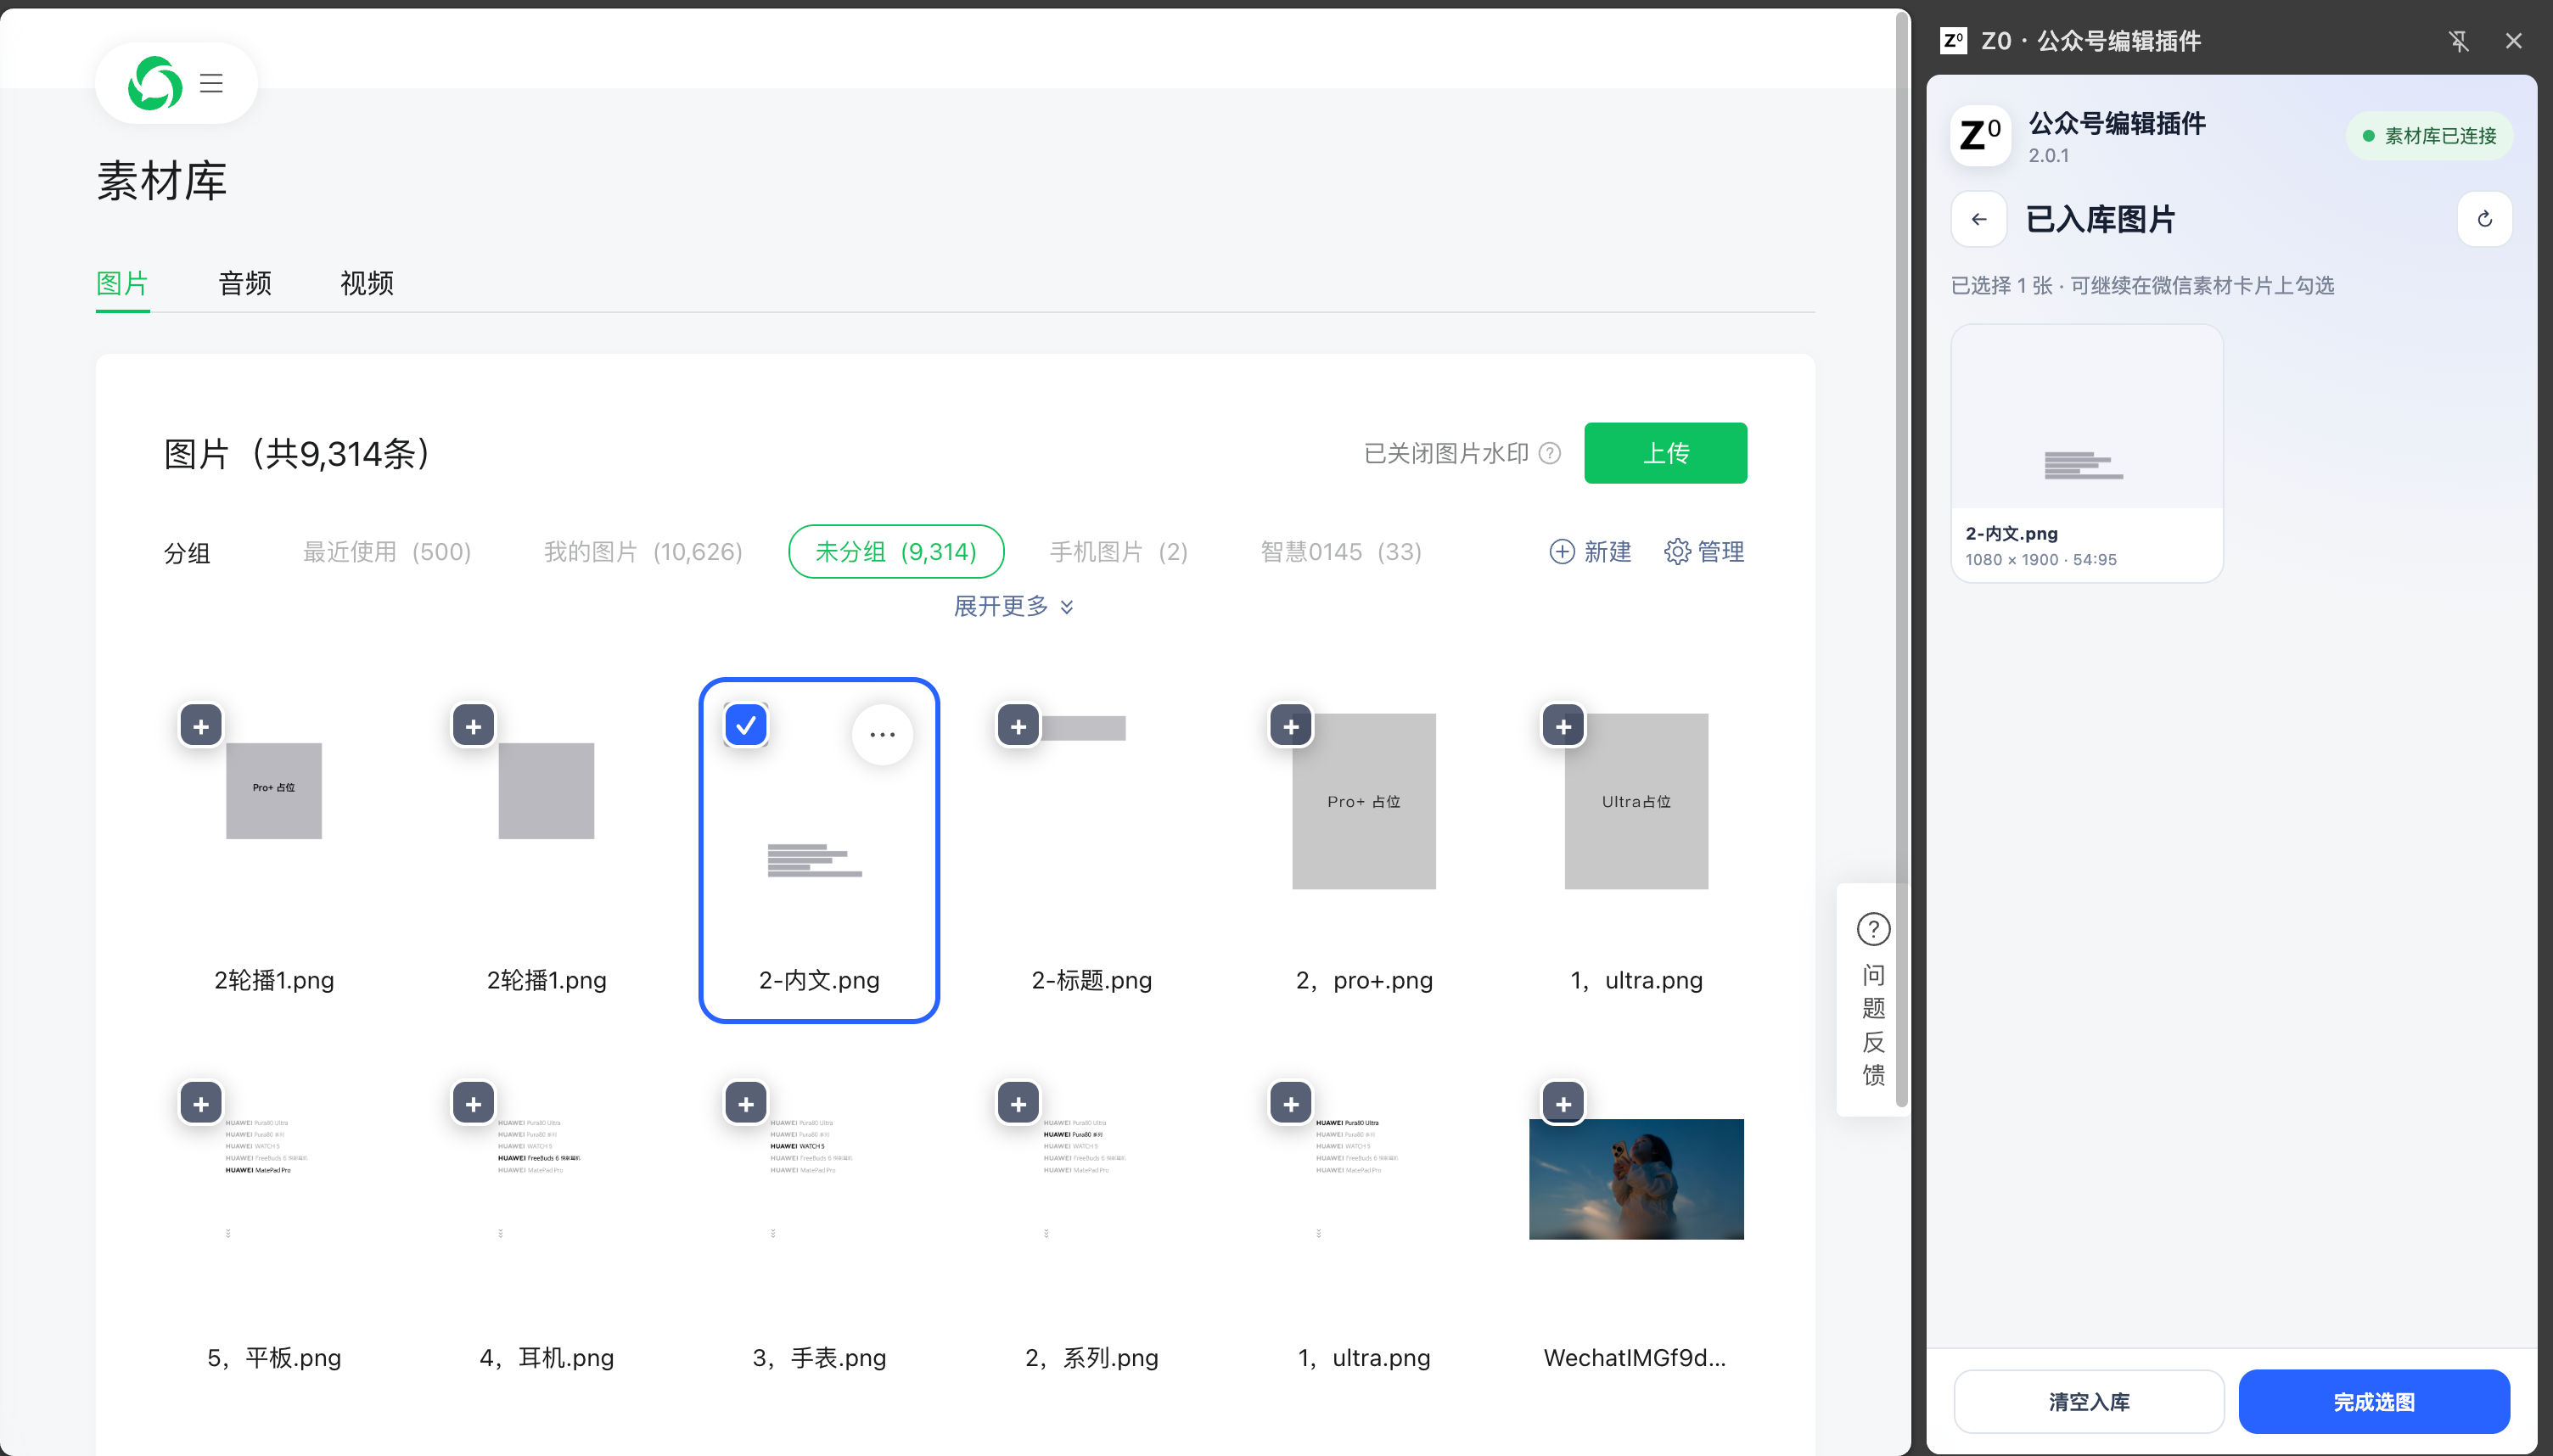Click the 完成选图 button
Screen dimensions: 2553x1456
coord(2373,1402)
